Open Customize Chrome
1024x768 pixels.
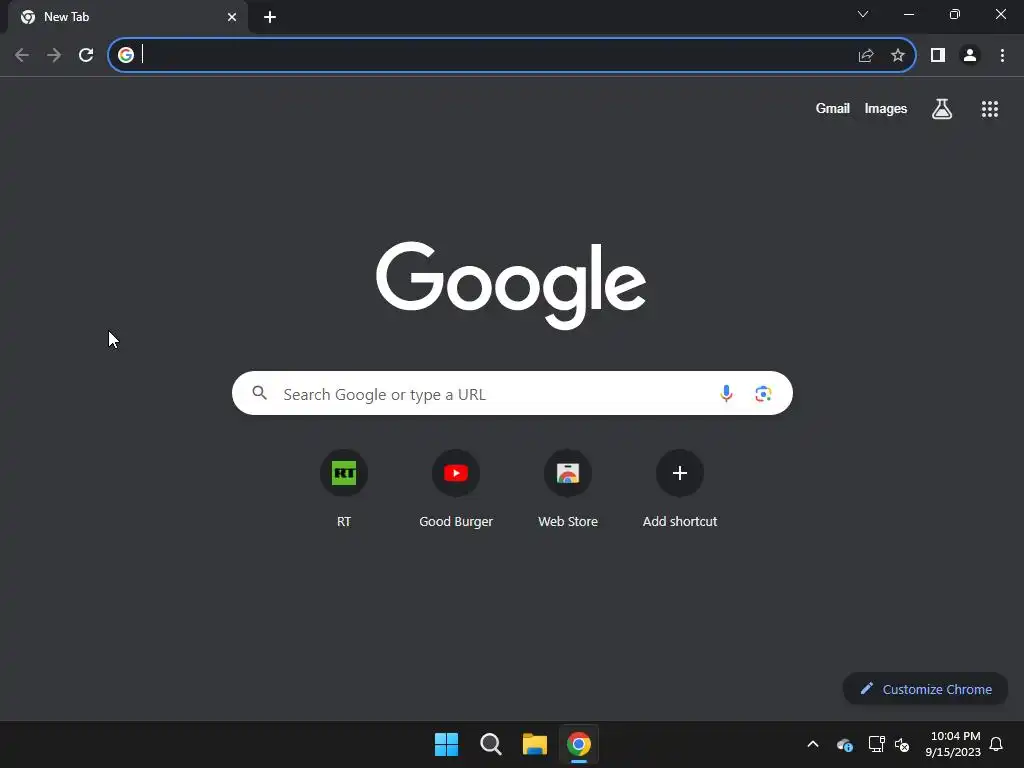coord(925,689)
